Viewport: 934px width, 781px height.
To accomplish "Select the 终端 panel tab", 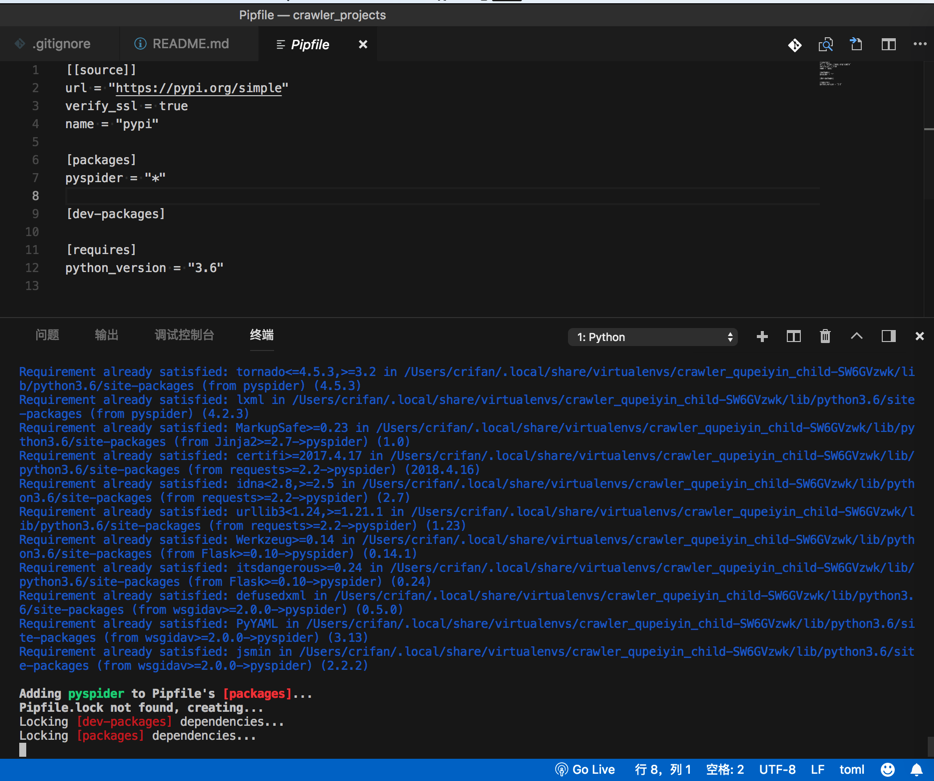I will [x=261, y=335].
